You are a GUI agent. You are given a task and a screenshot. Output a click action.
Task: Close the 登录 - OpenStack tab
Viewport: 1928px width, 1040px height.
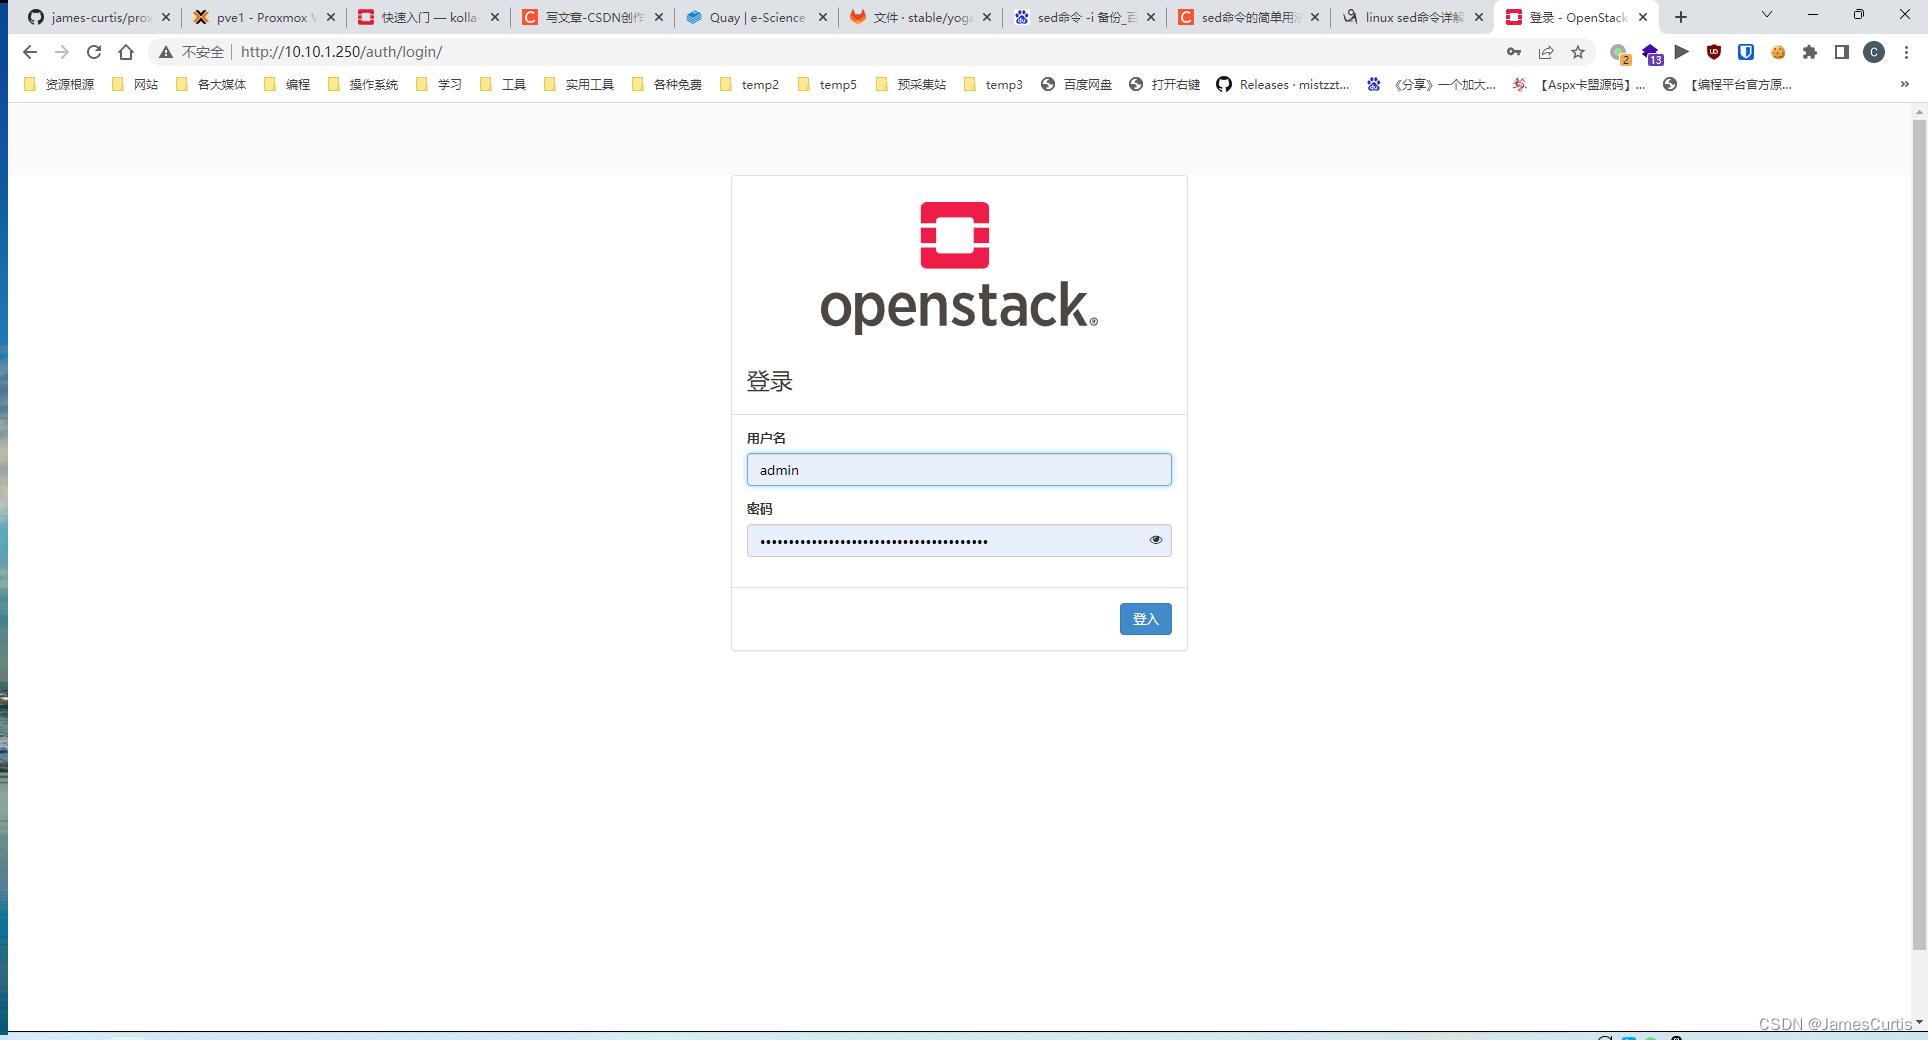click(1643, 17)
